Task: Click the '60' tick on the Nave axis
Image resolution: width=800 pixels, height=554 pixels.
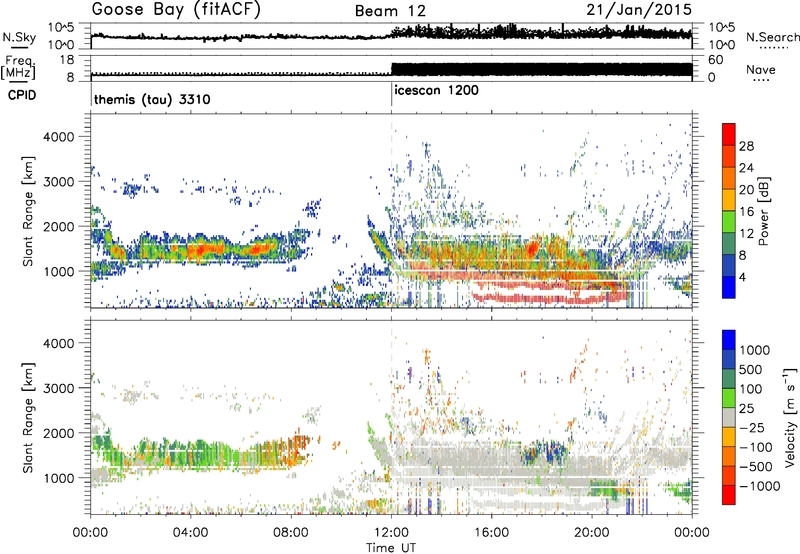Action: click(716, 60)
